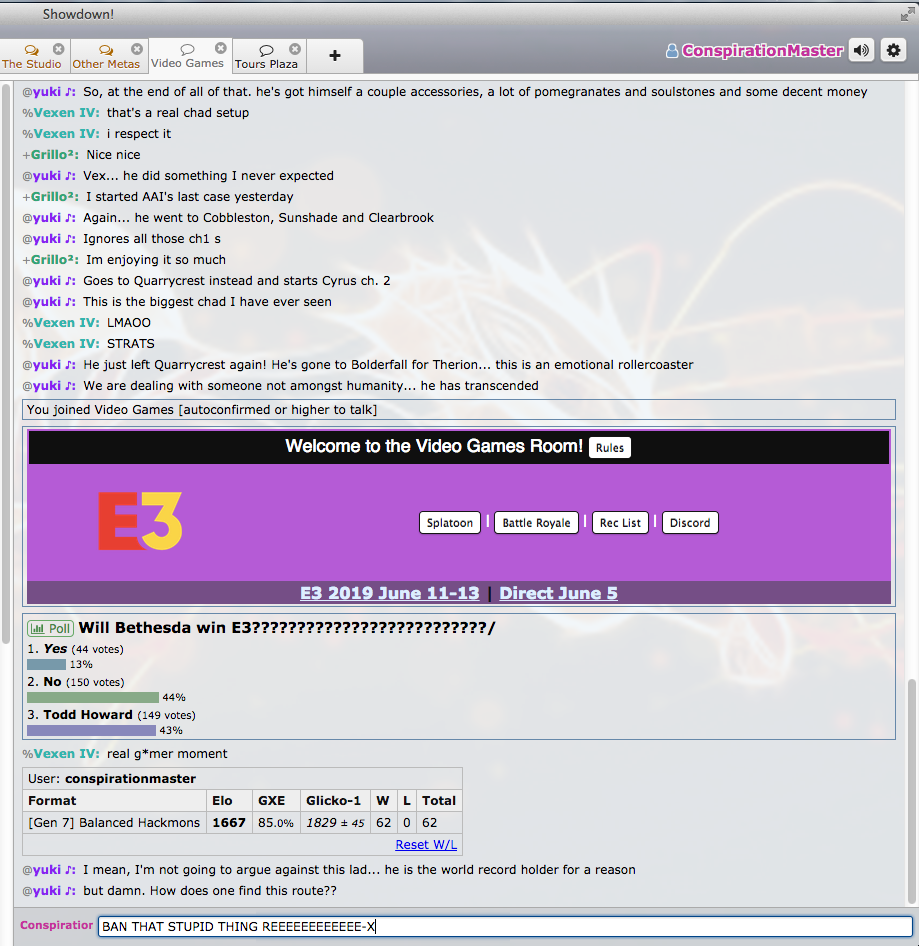The image size is (919, 946).
Task: Click the chat log vertical scrollbar
Action: click(x=912, y=791)
